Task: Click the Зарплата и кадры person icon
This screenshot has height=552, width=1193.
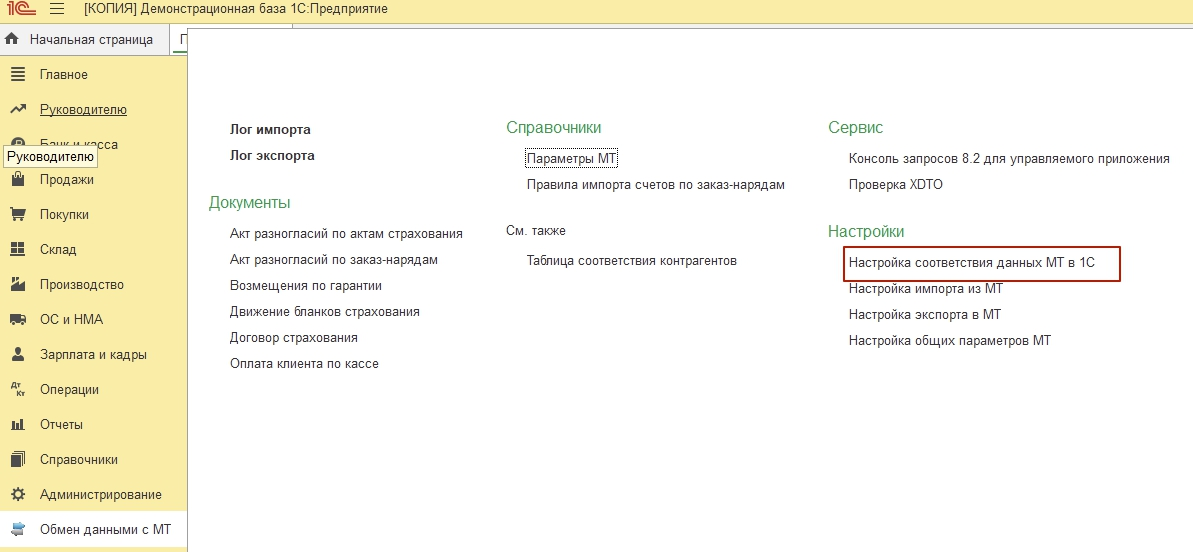Action: coord(17,355)
